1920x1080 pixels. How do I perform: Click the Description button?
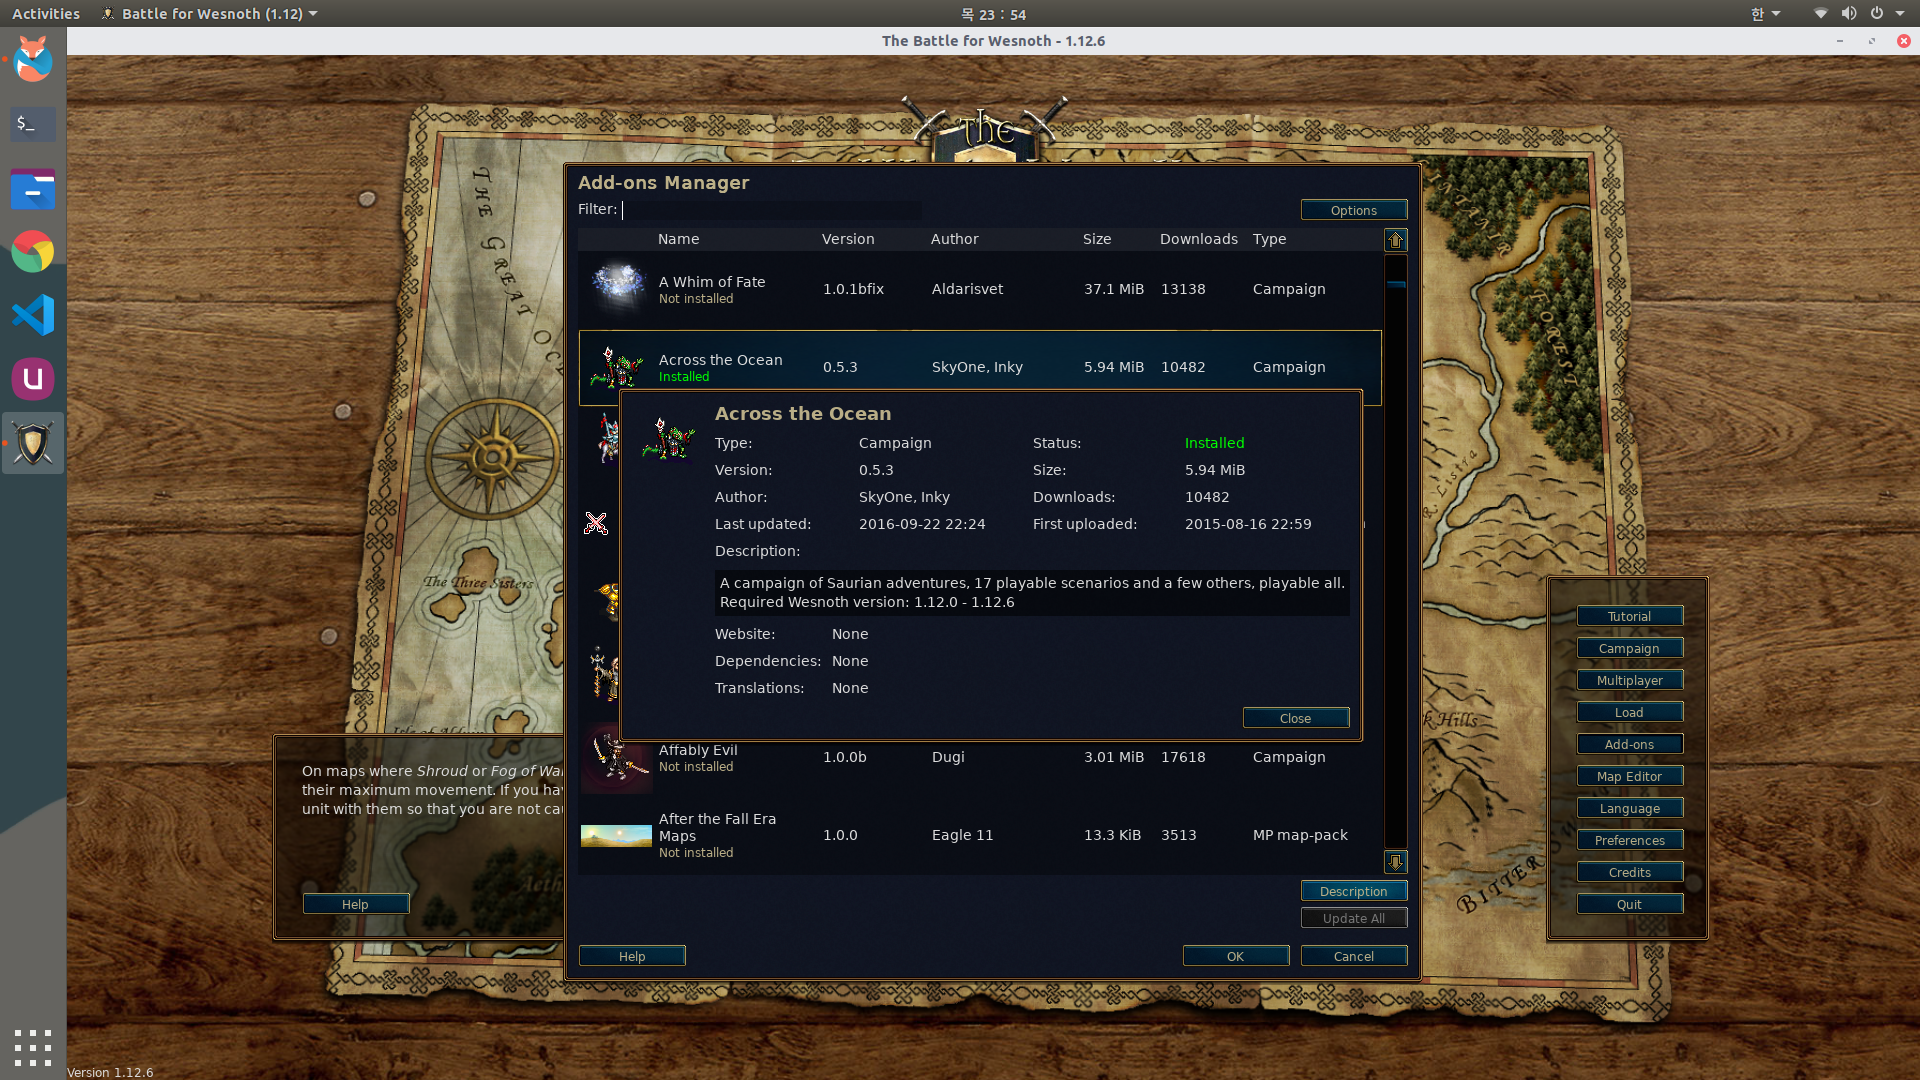click(1353, 891)
